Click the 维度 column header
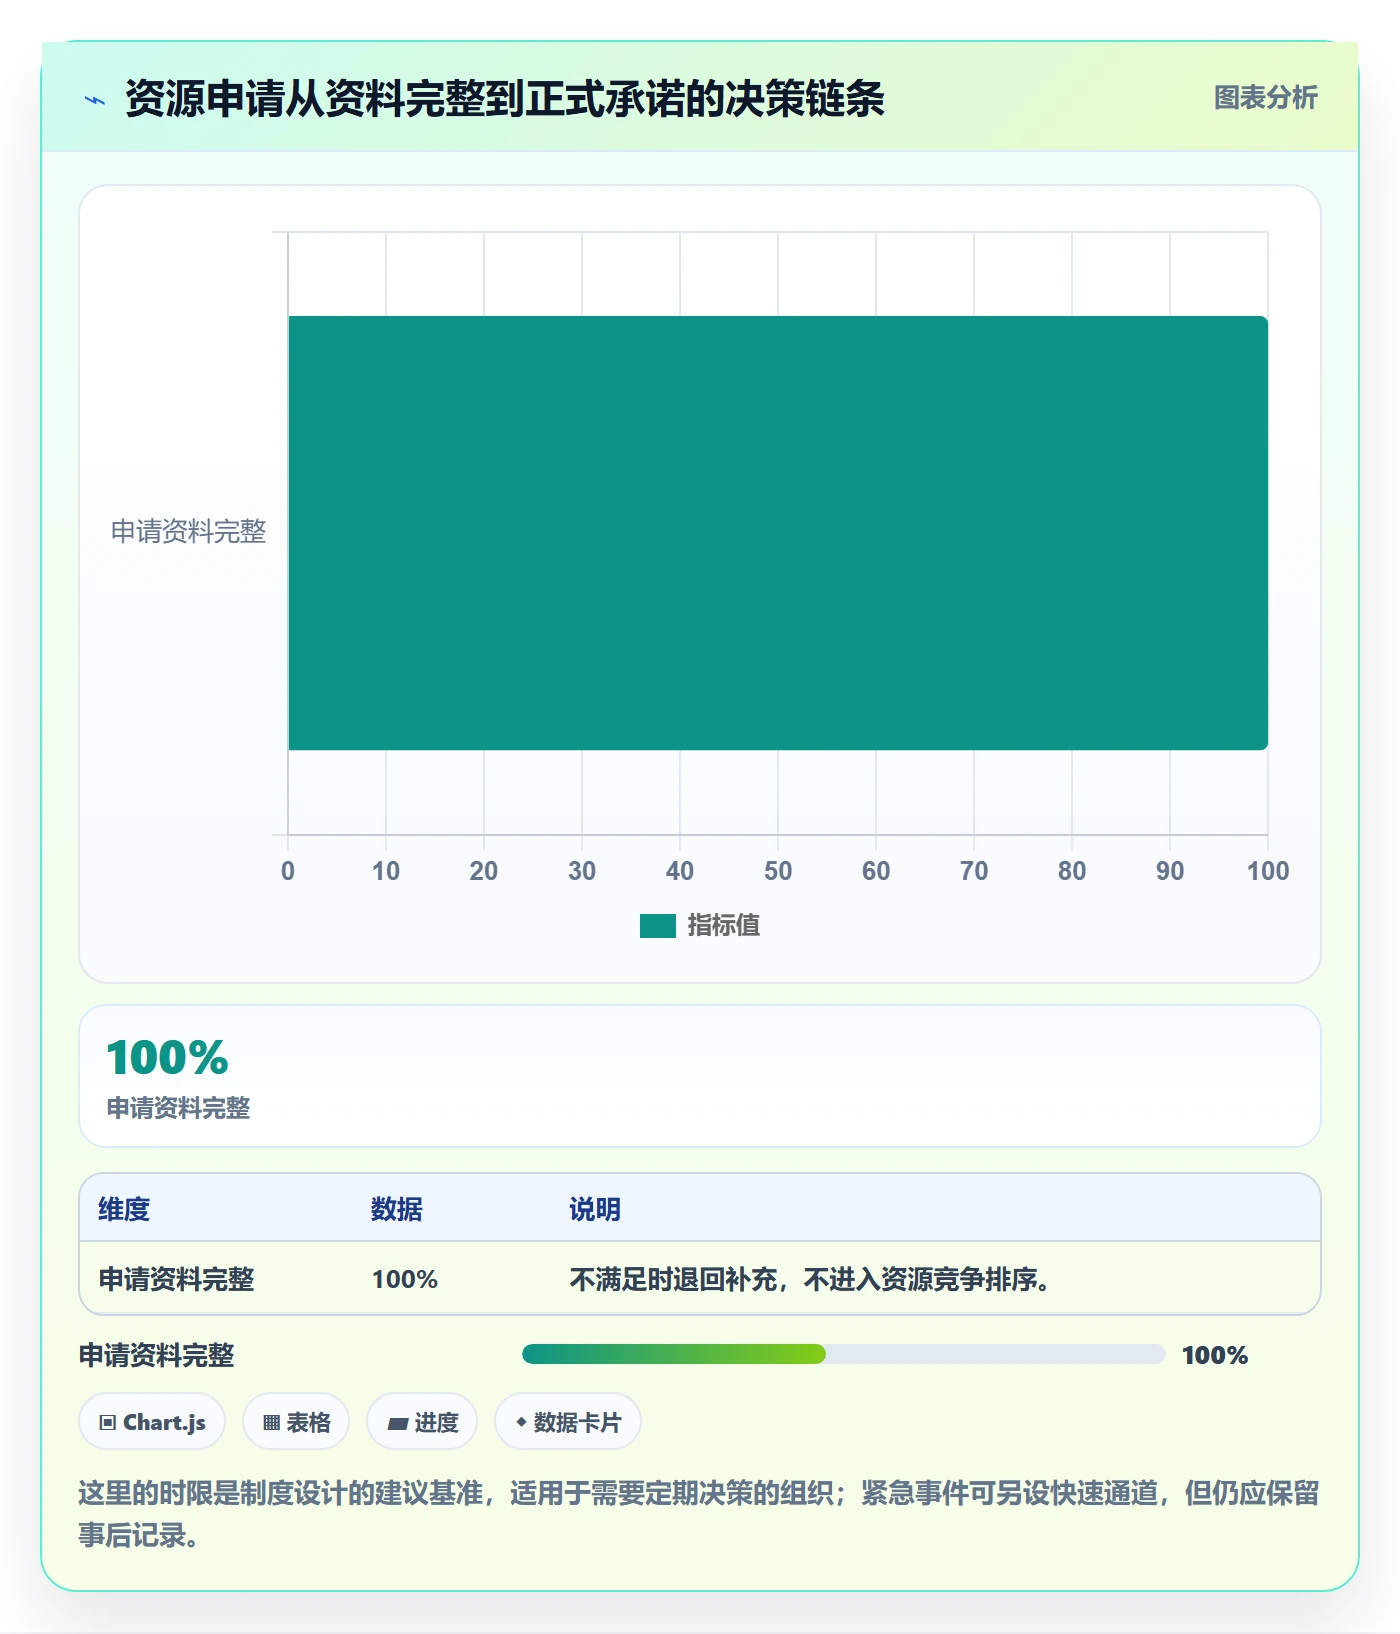This screenshot has height=1634, width=1400. pyautogui.click(x=124, y=1209)
